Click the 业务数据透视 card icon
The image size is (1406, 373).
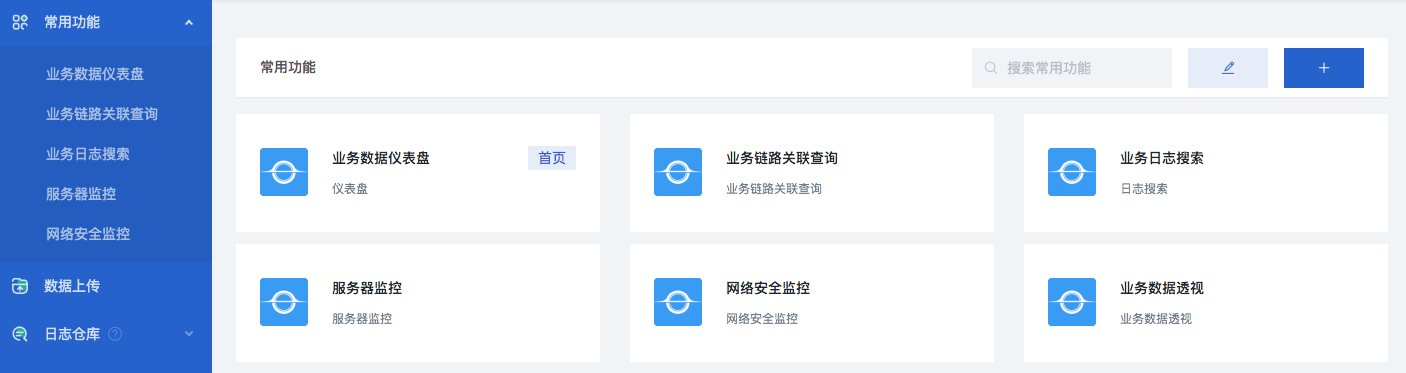[x=1072, y=302]
